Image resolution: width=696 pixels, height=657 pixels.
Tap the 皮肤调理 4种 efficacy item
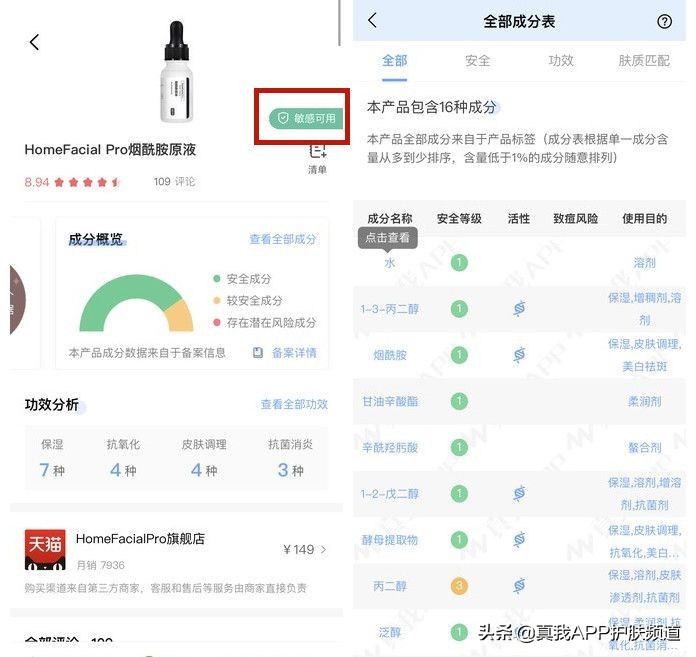tap(204, 458)
